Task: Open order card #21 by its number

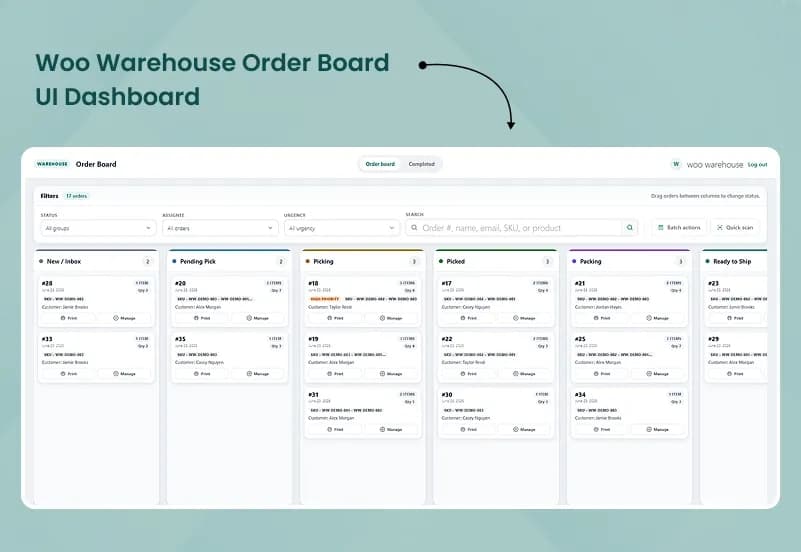Action: (580, 283)
